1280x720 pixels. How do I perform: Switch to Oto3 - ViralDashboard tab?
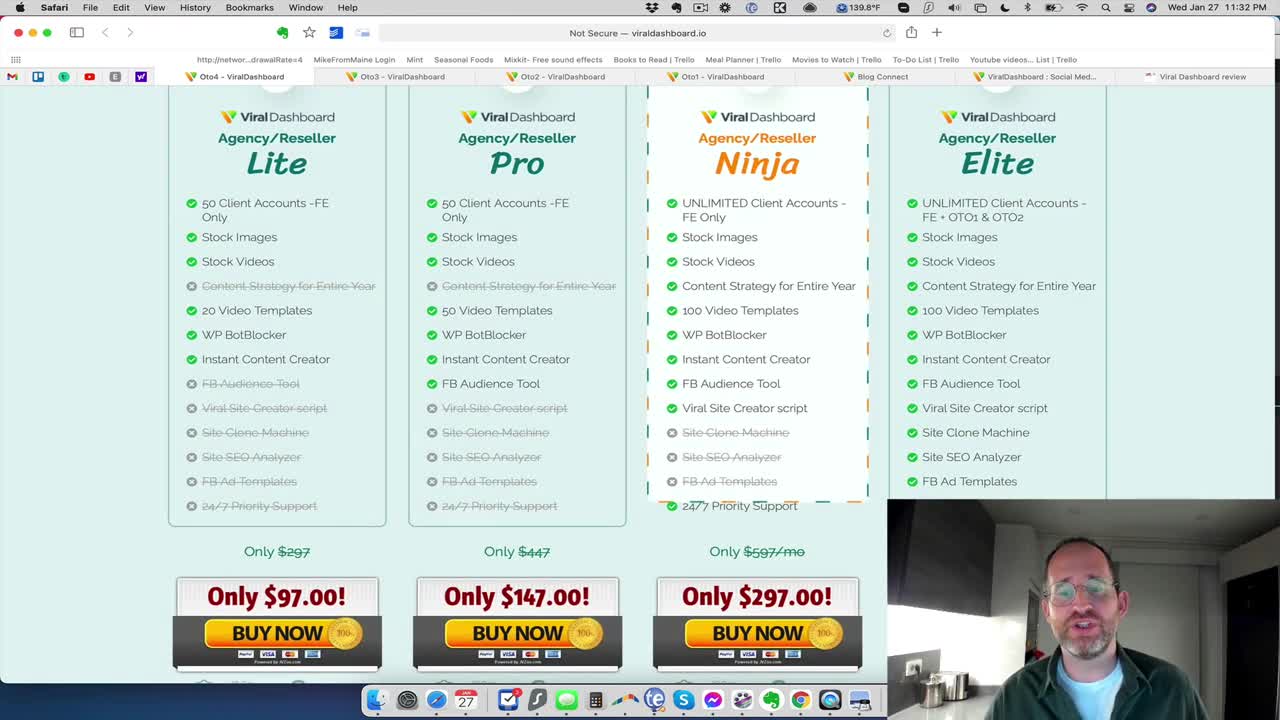tap(396, 76)
